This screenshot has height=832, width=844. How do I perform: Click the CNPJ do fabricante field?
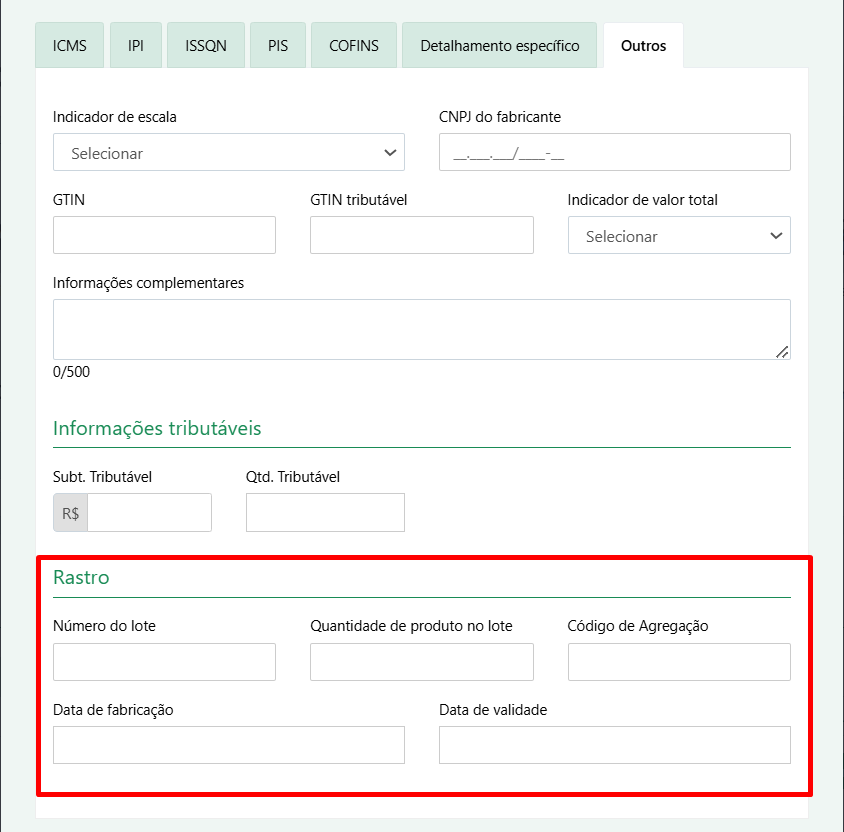(615, 152)
